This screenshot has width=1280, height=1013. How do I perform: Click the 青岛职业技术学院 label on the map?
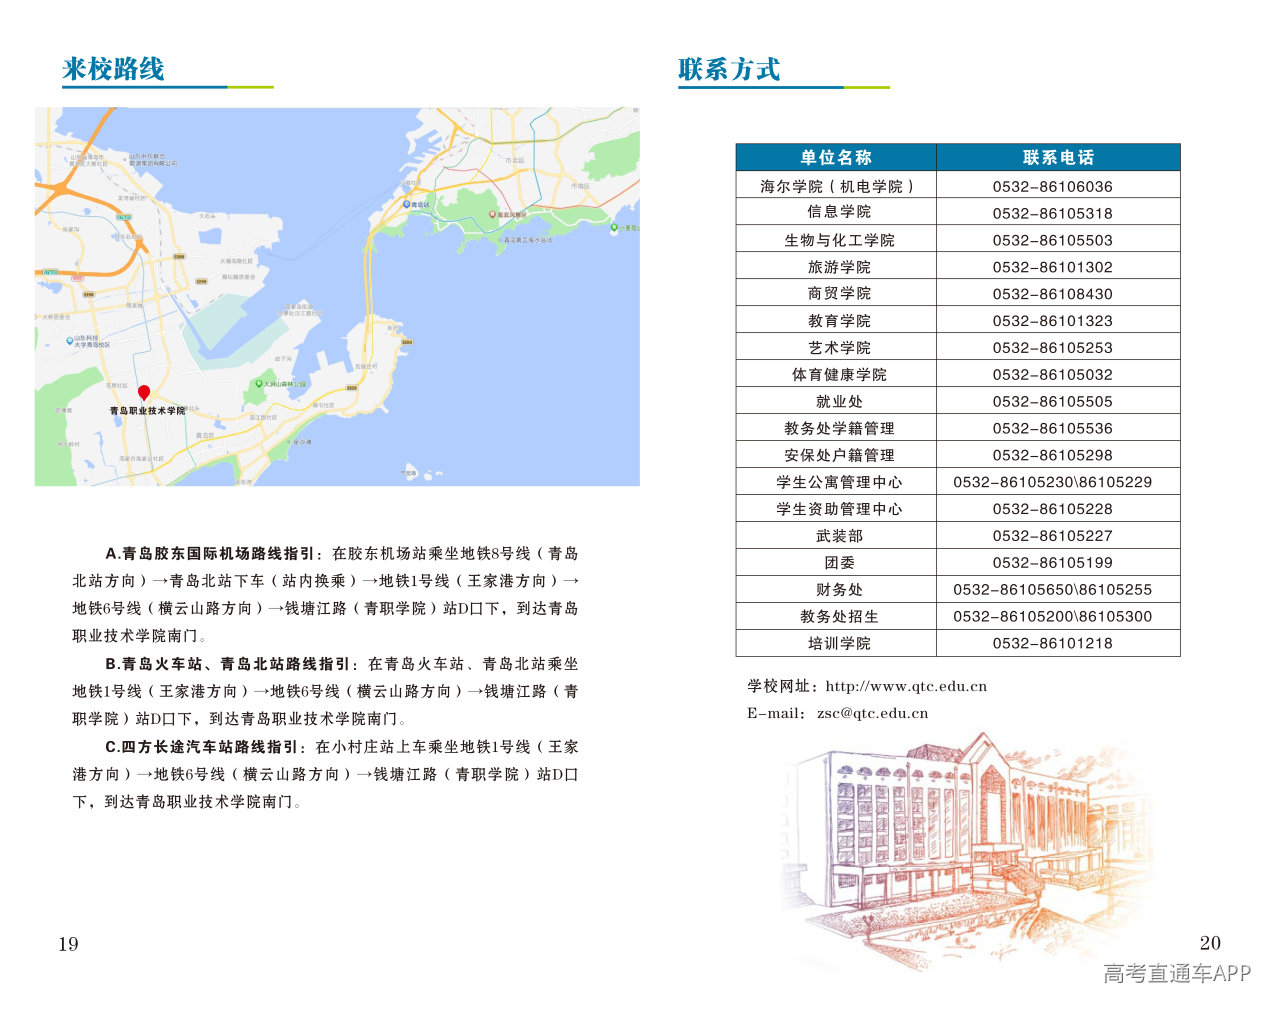click(147, 411)
